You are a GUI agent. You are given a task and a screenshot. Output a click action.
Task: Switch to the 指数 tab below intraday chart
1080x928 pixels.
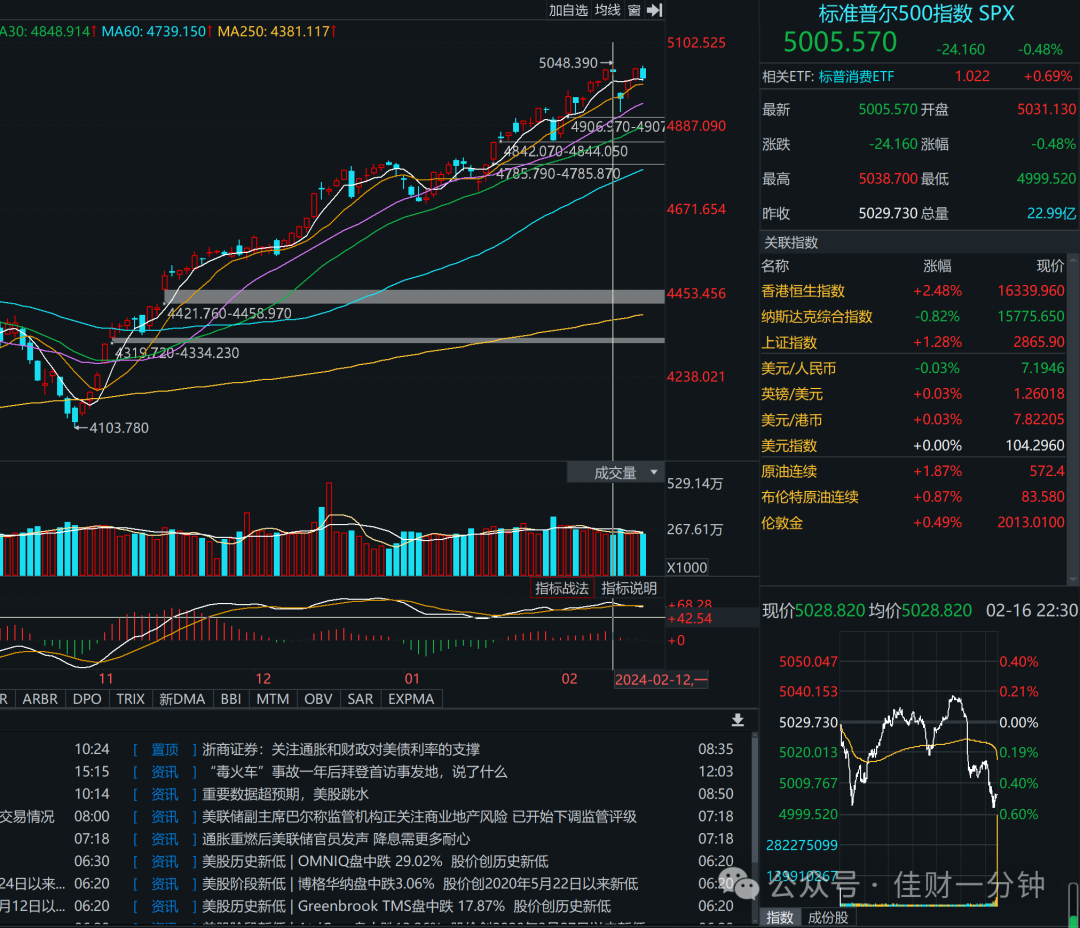click(x=780, y=918)
